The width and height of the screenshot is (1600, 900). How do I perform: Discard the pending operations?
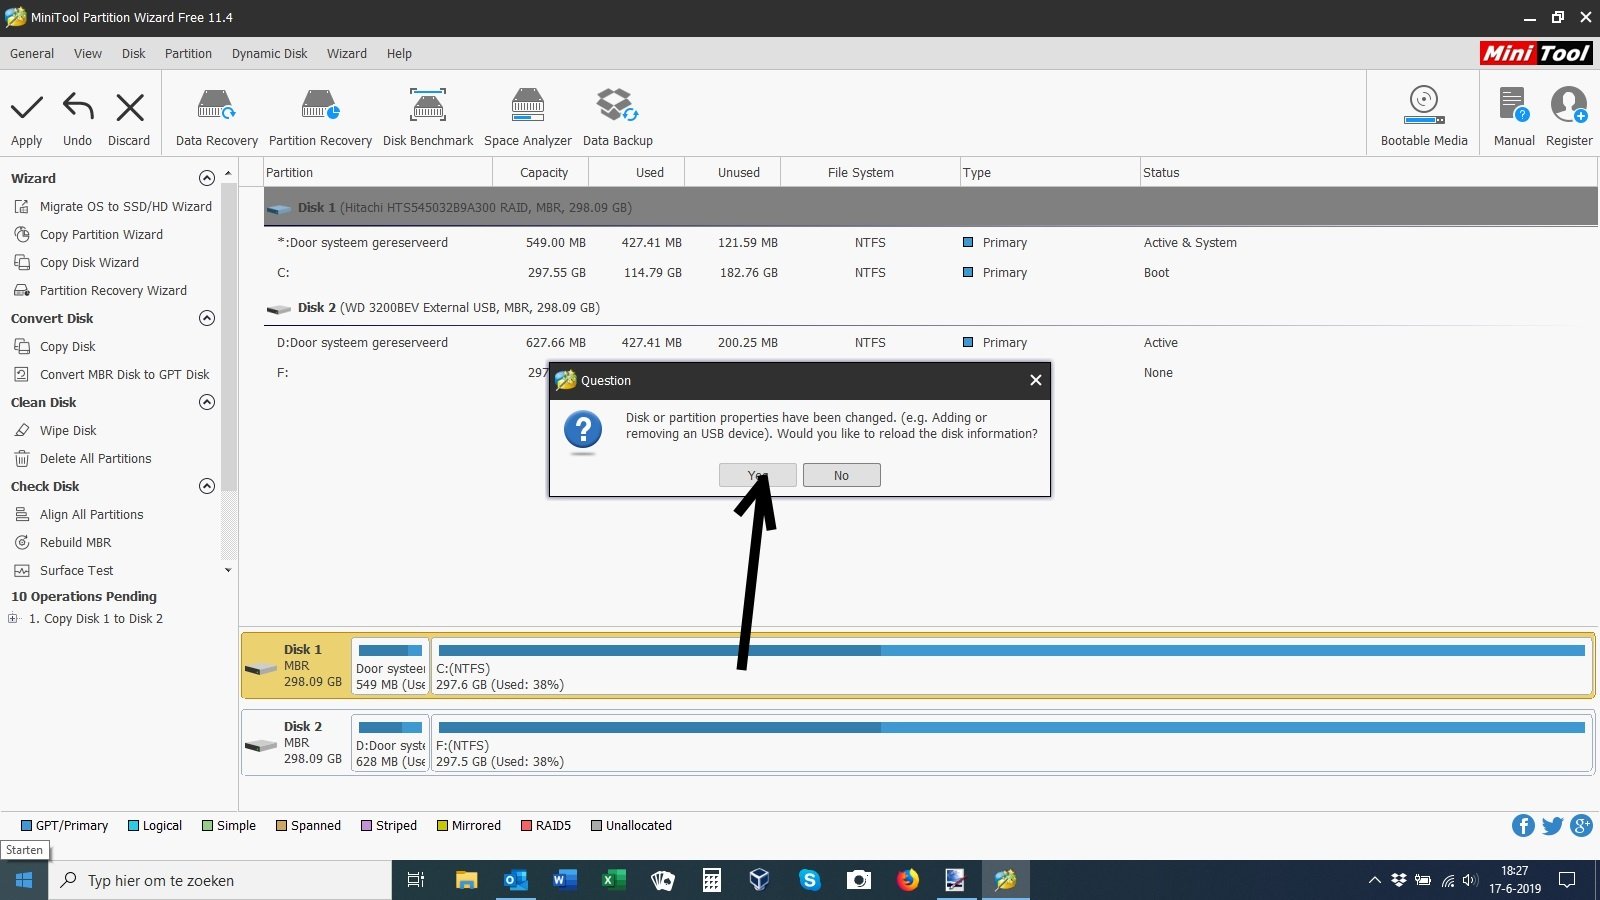click(x=129, y=108)
